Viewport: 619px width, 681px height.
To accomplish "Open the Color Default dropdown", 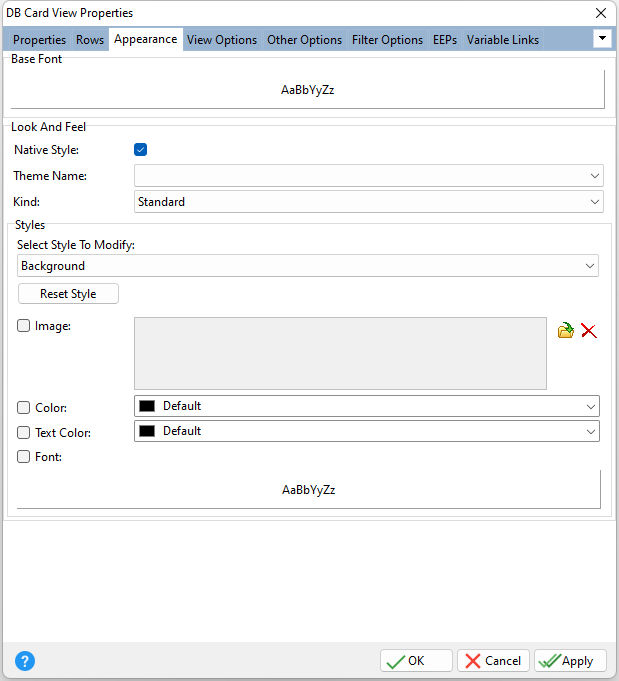I will (x=367, y=406).
